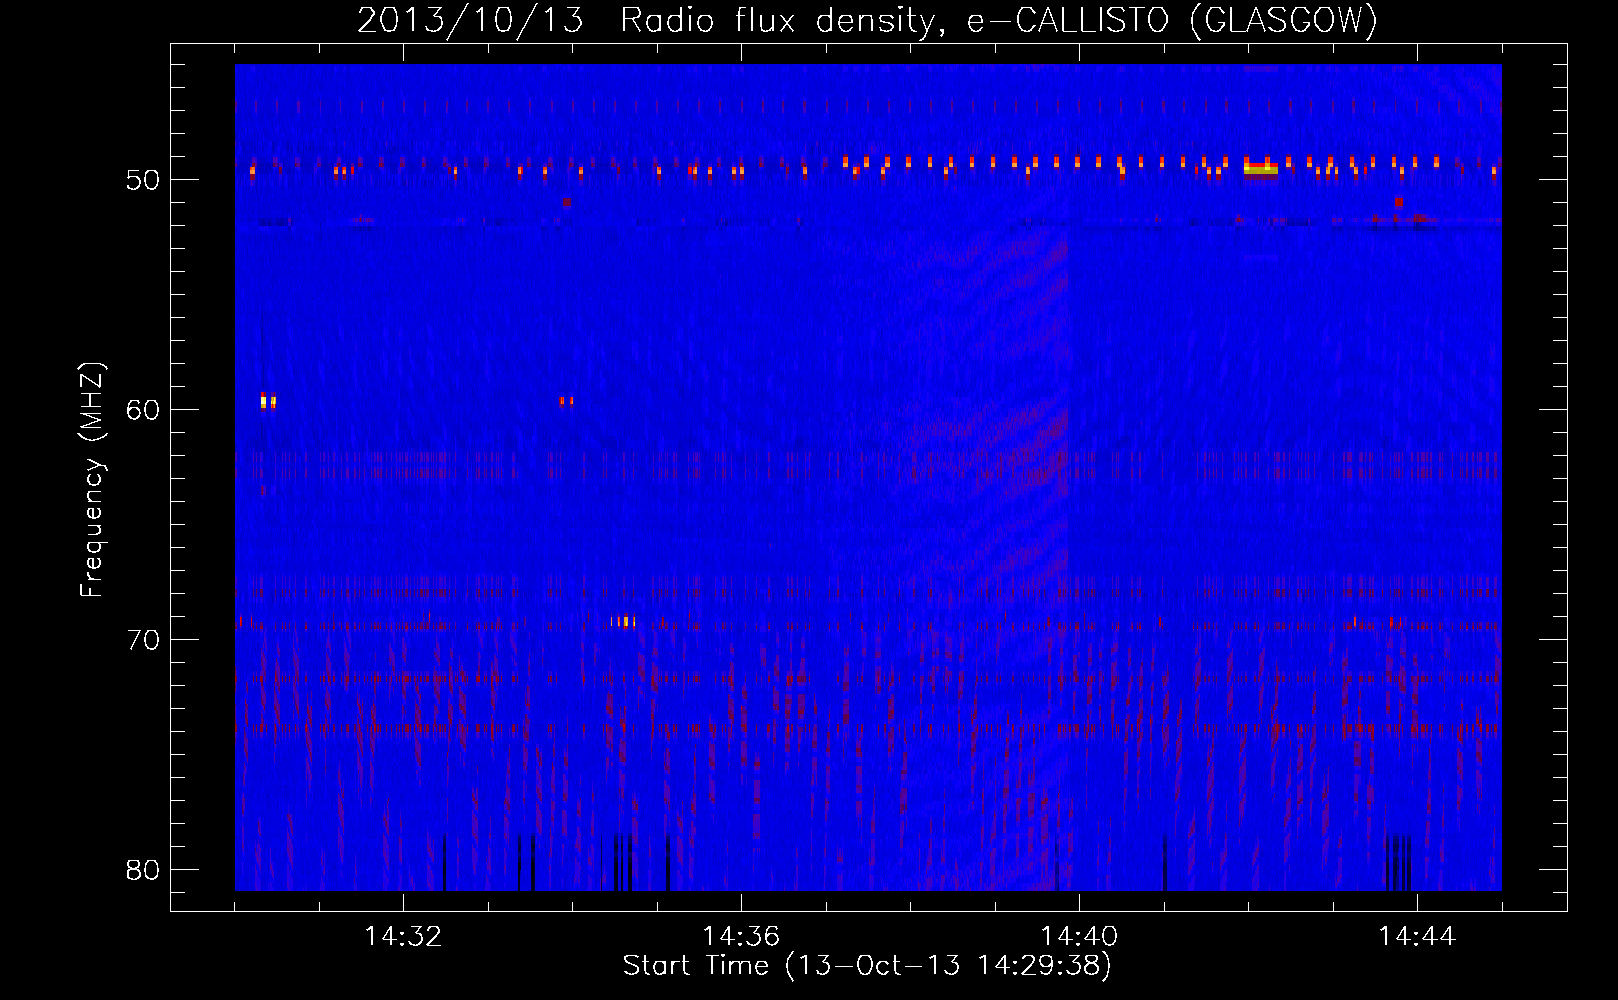
Task: Click the bright yellow burst near 50 MHz
Action: [1261, 169]
